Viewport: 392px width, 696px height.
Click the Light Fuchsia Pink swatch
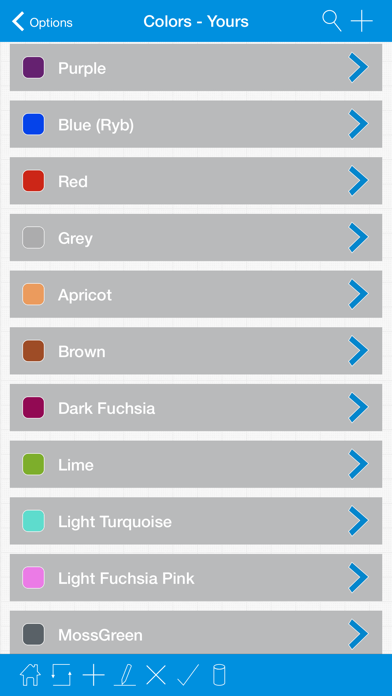tap(33, 577)
